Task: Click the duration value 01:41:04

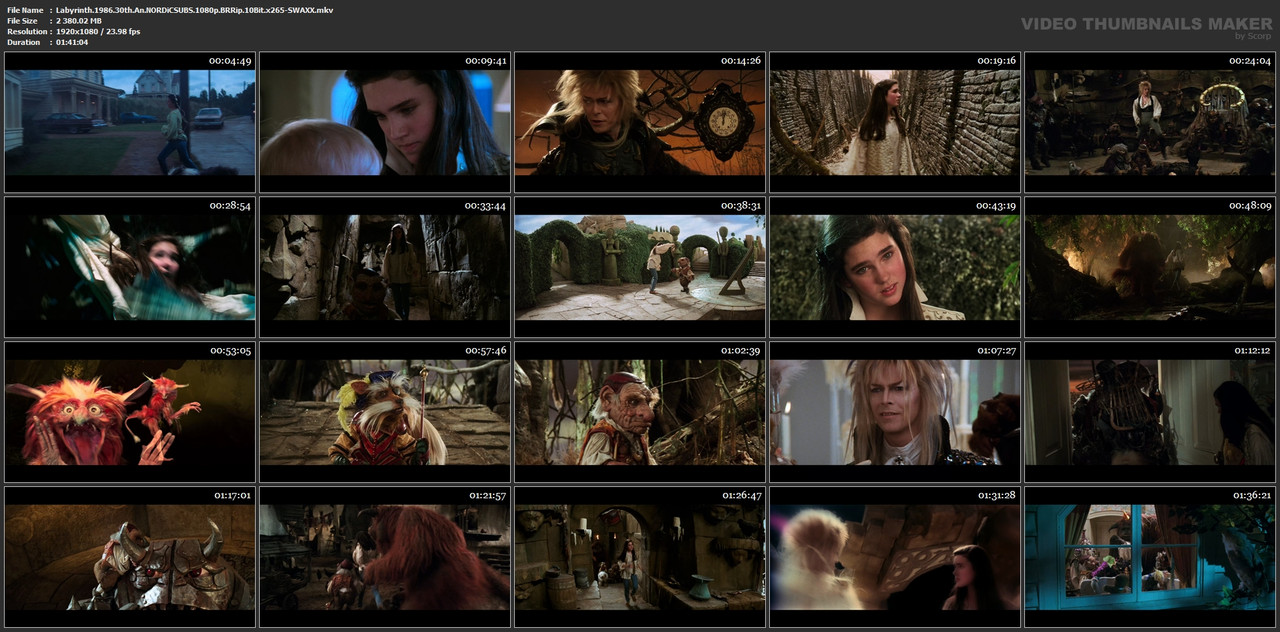Action: pos(72,42)
